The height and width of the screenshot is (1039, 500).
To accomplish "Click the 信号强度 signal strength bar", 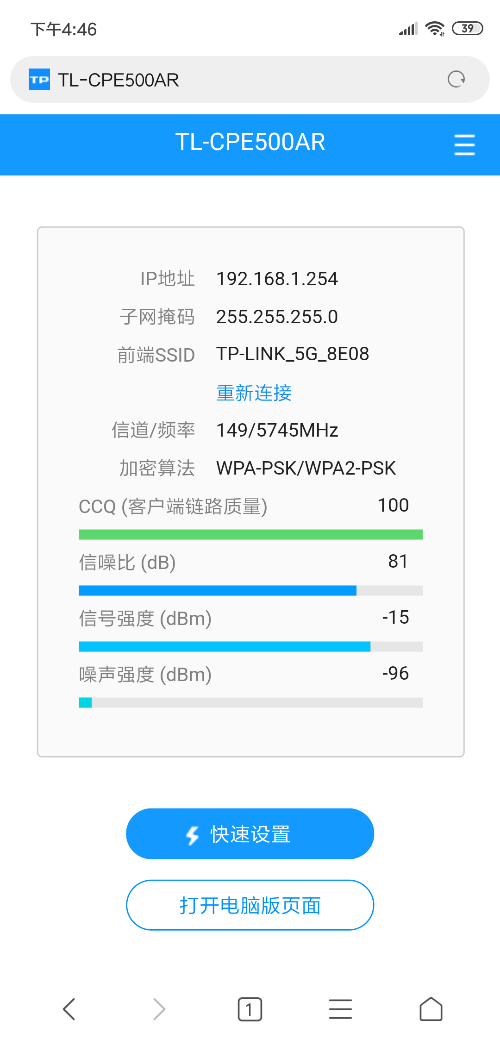I will [250, 647].
